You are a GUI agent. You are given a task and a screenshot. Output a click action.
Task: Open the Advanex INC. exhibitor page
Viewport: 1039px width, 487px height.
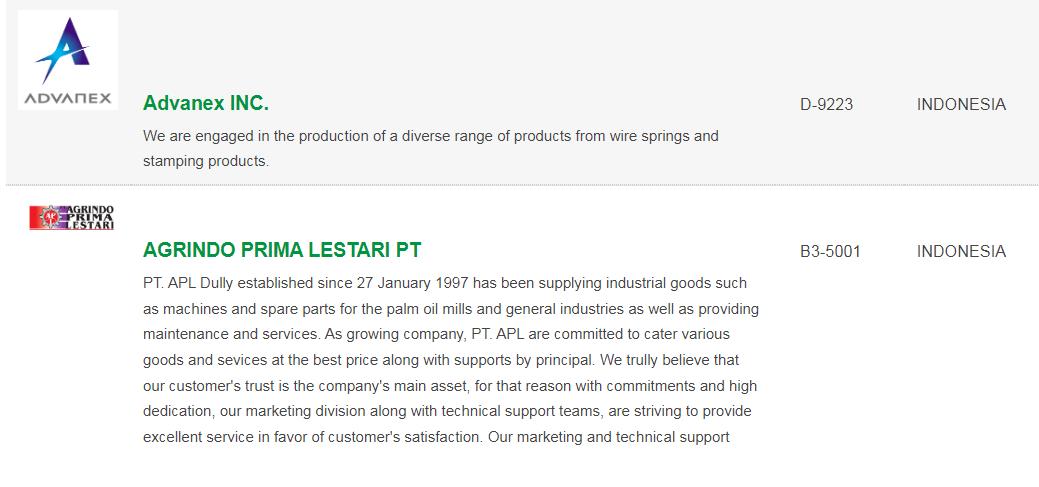tap(205, 103)
